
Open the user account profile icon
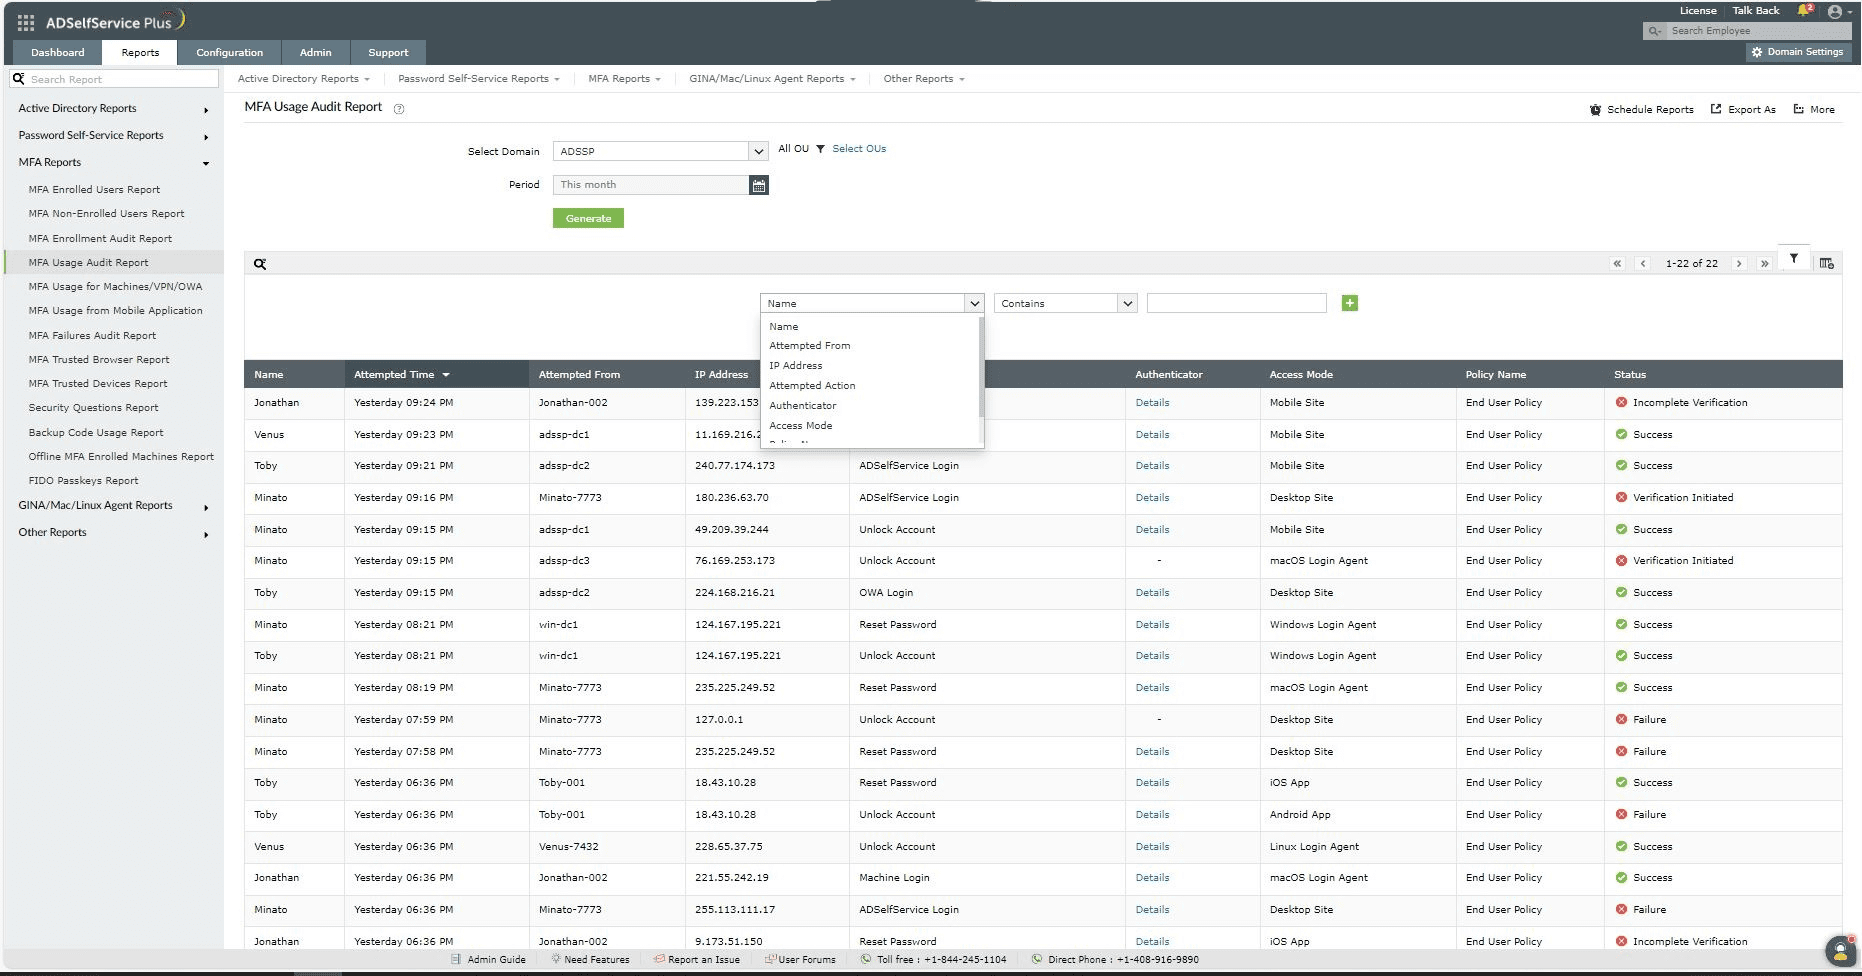[1835, 12]
